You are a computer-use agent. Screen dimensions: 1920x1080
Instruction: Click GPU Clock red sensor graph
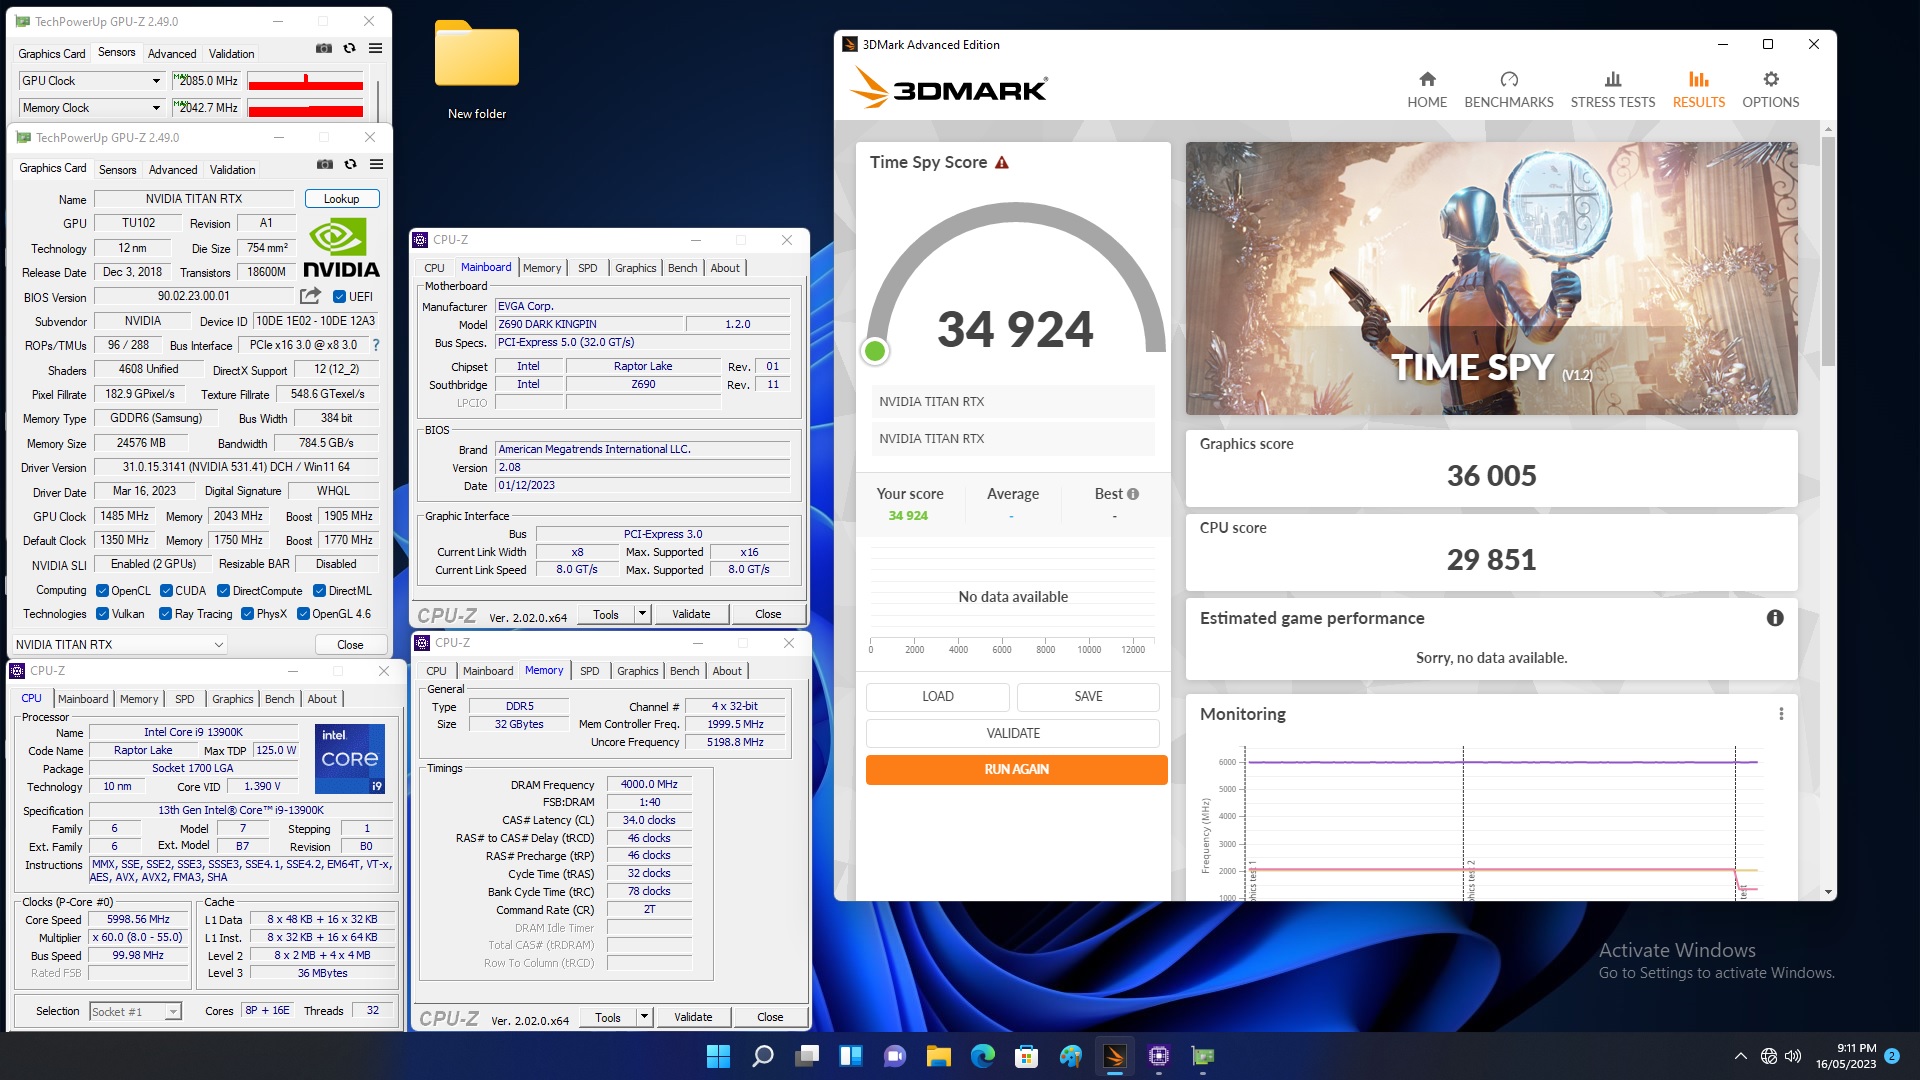[x=305, y=81]
